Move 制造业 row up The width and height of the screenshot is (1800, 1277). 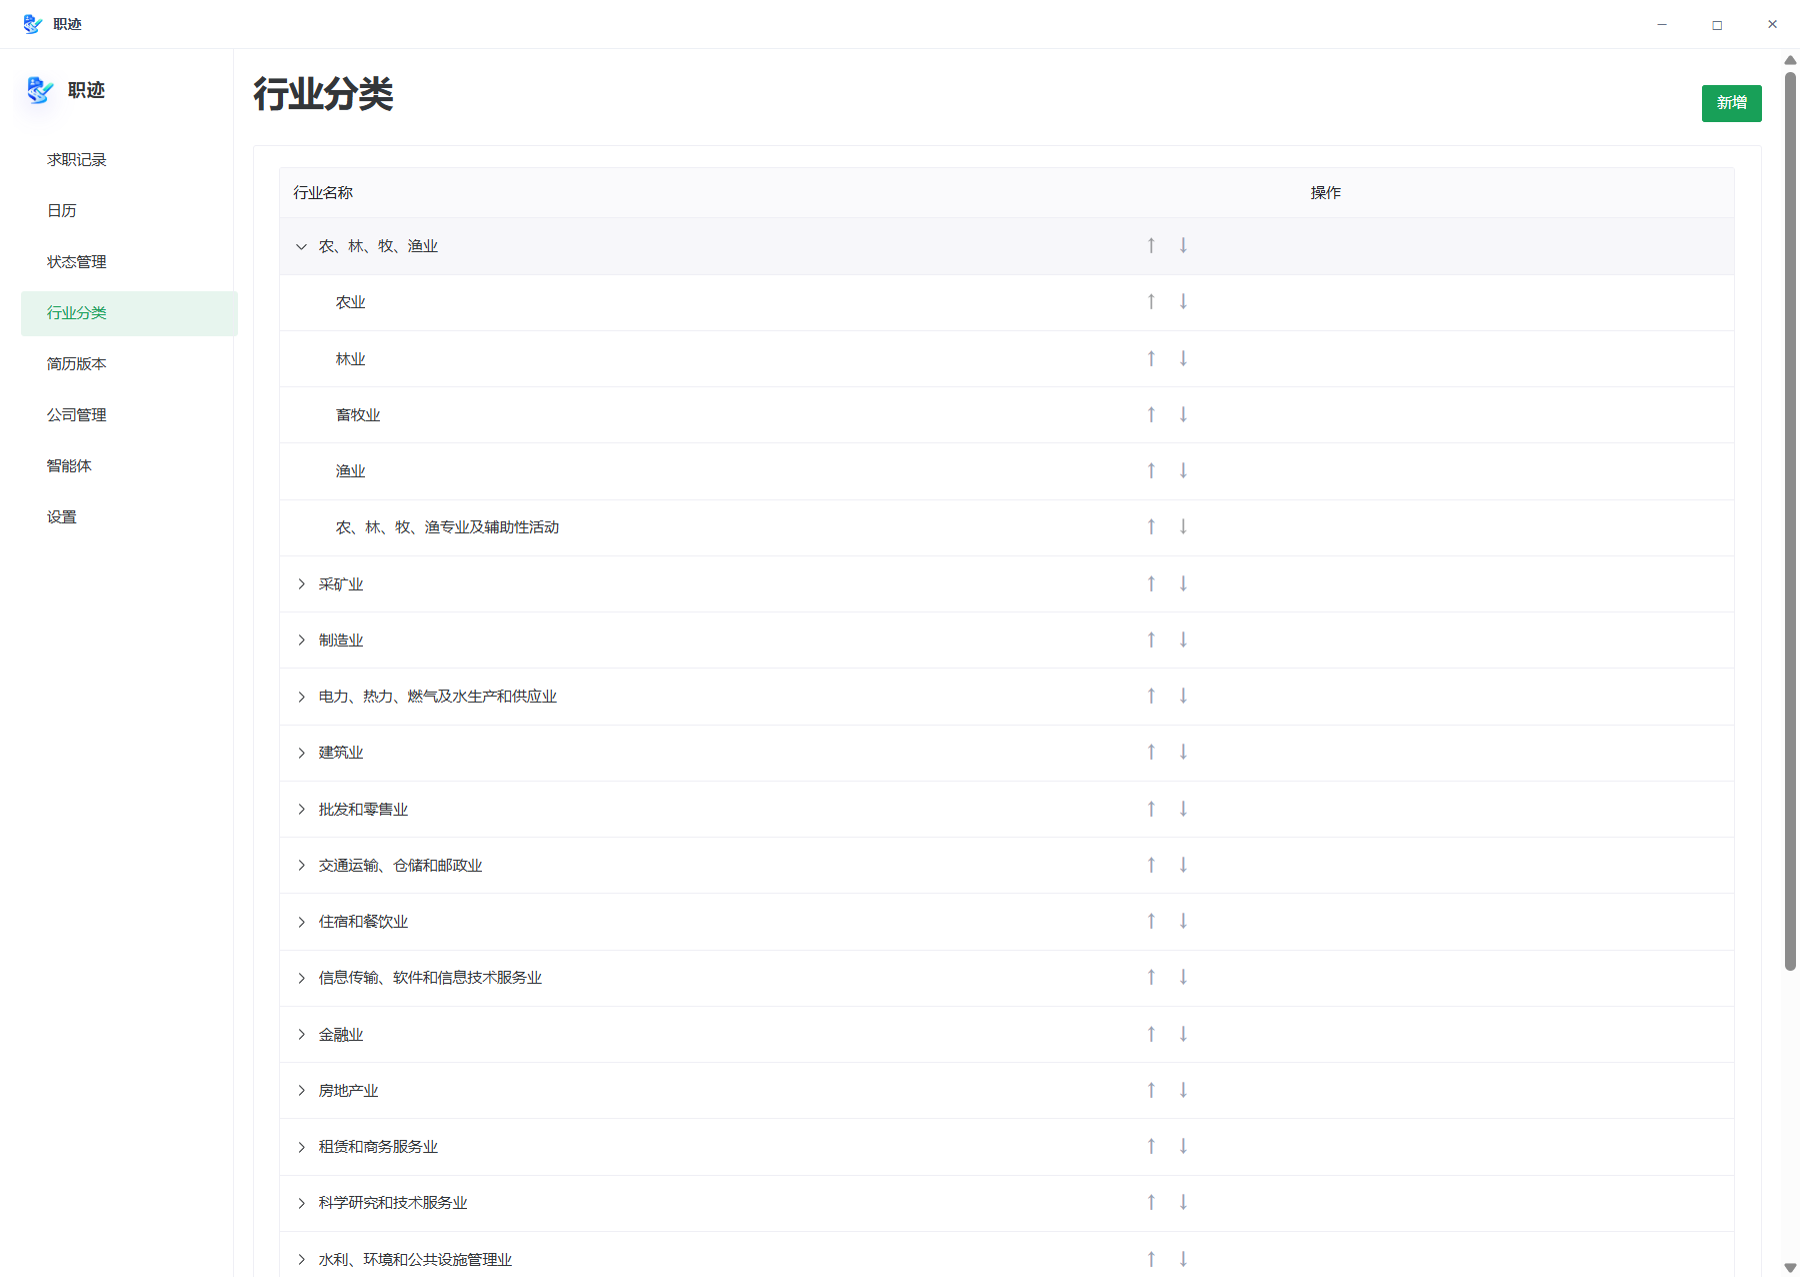click(x=1151, y=640)
